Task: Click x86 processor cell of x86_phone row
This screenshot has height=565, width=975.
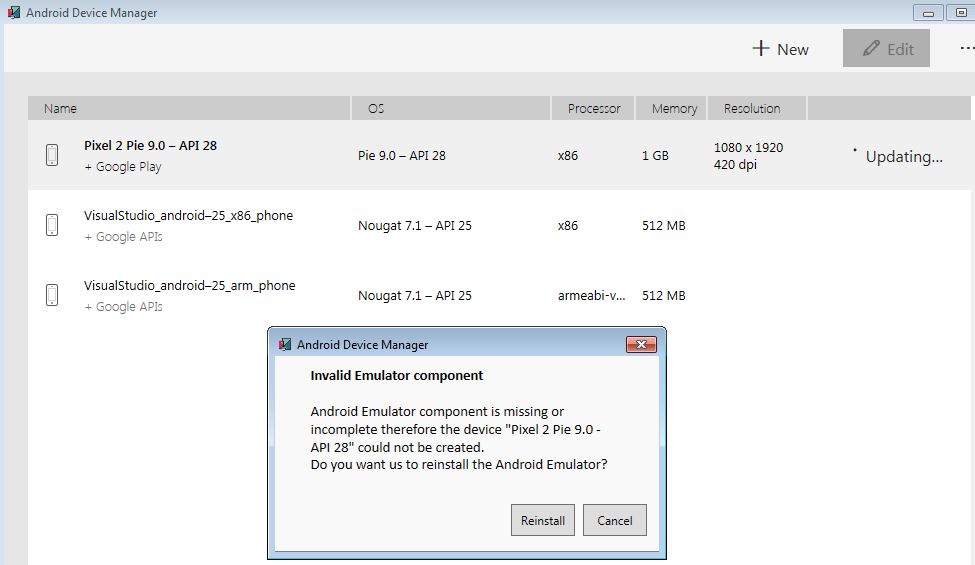Action: coord(568,226)
